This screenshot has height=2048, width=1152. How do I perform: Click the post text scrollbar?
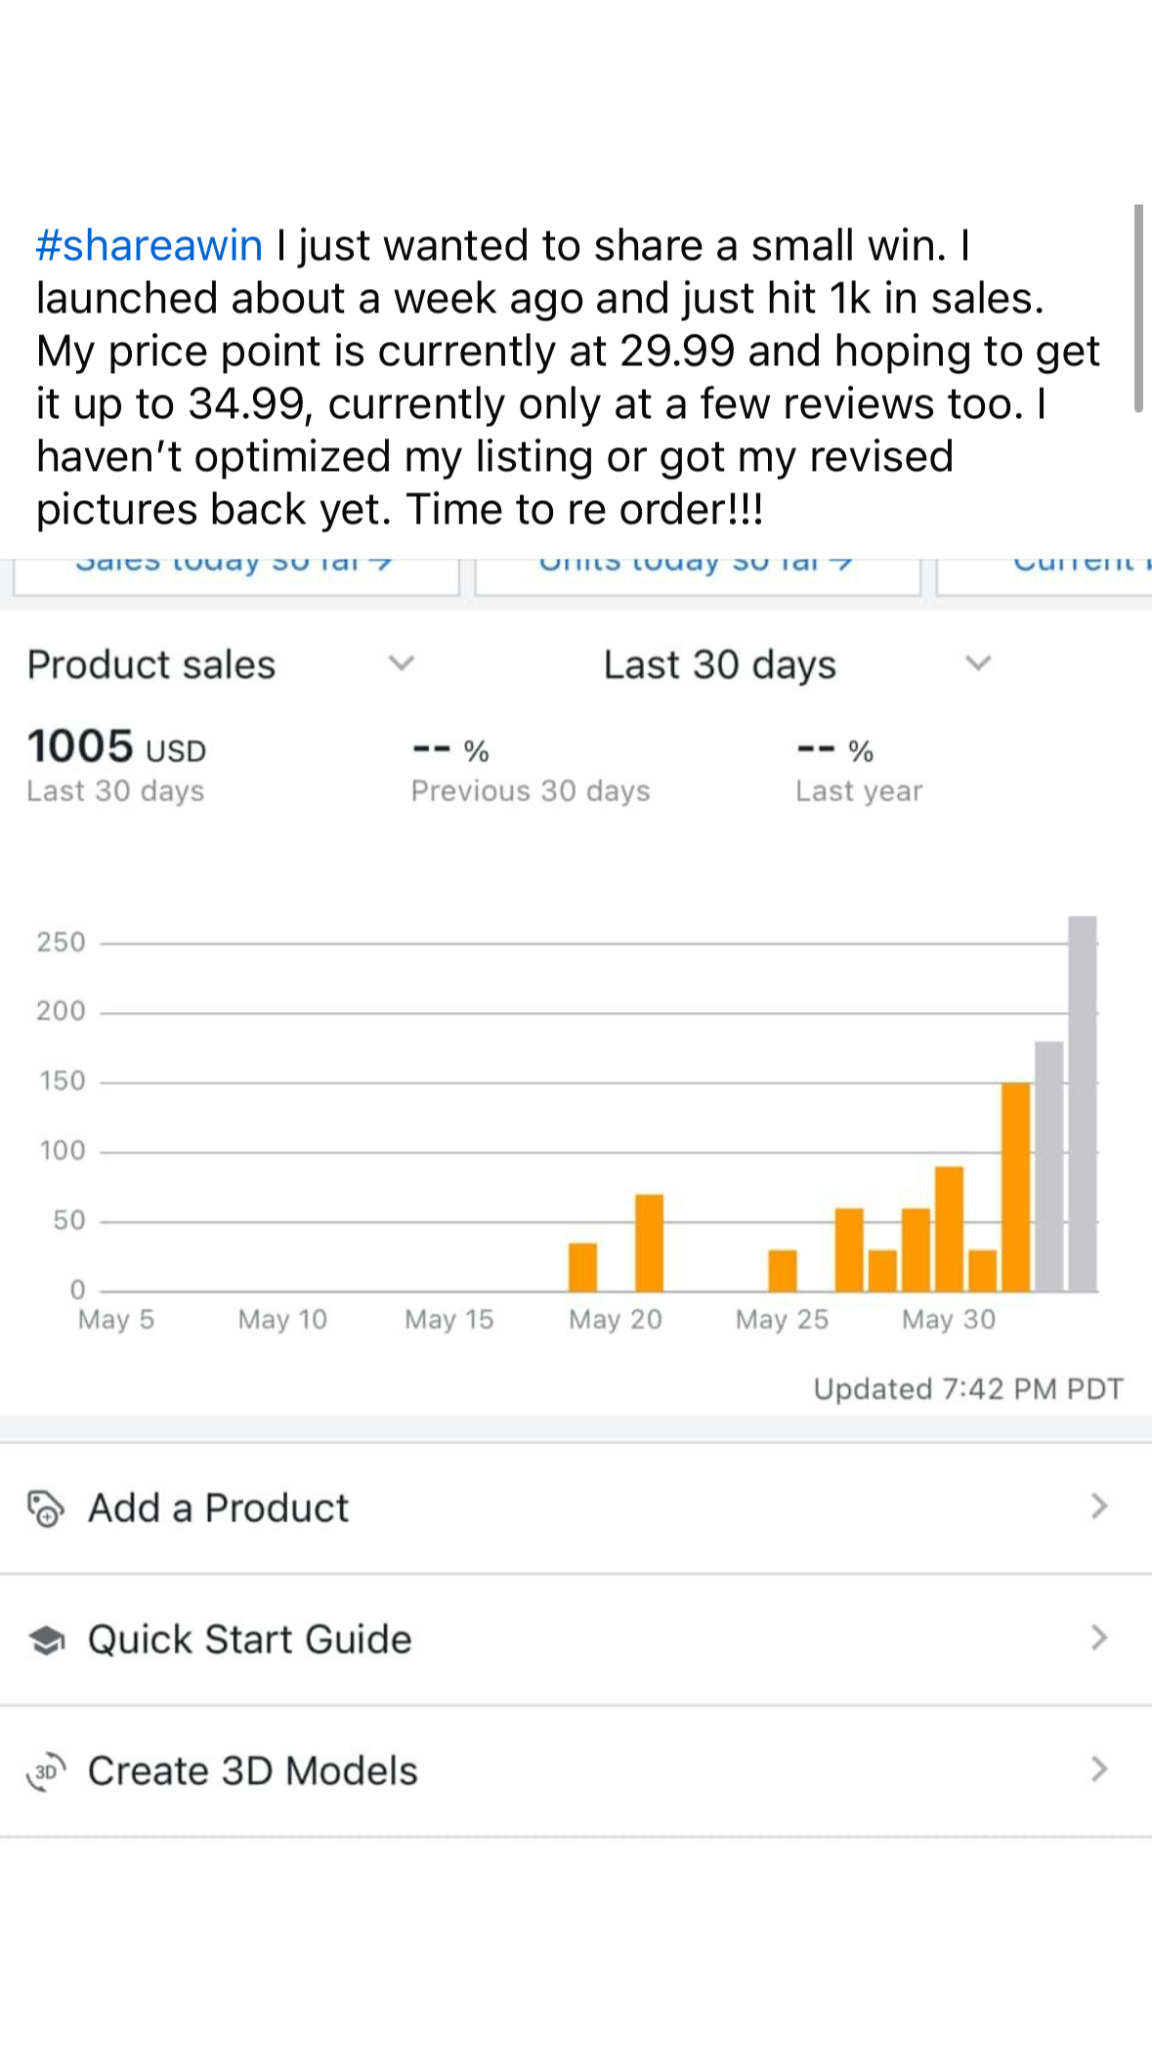1138,308
